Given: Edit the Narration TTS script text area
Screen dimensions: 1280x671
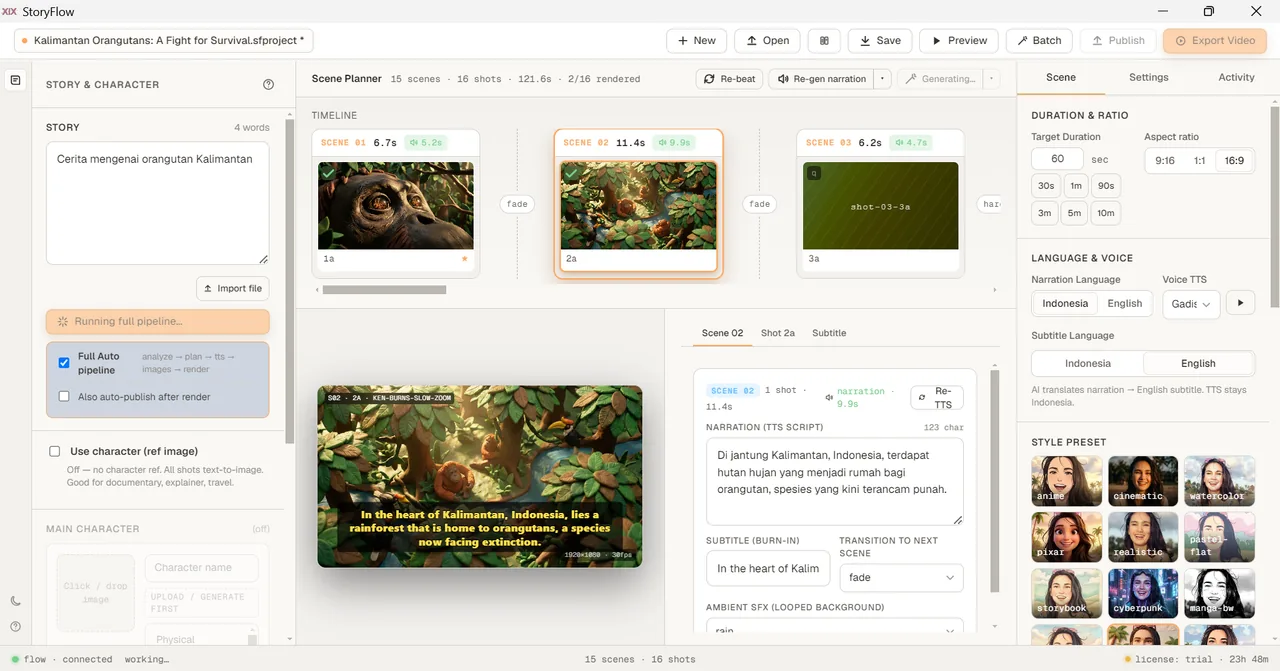Looking at the screenshot, I should point(834,481).
